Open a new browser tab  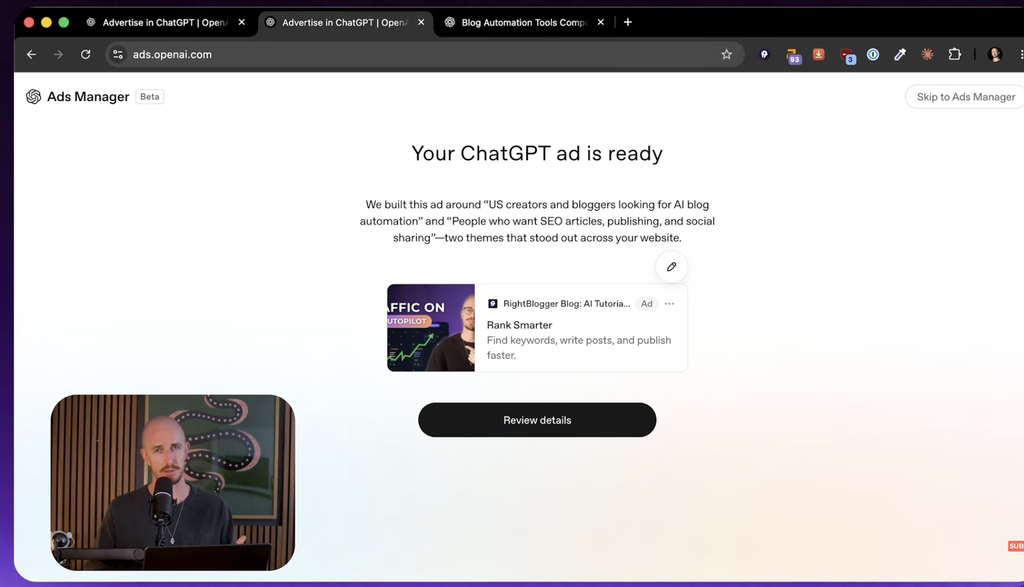coord(628,22)
